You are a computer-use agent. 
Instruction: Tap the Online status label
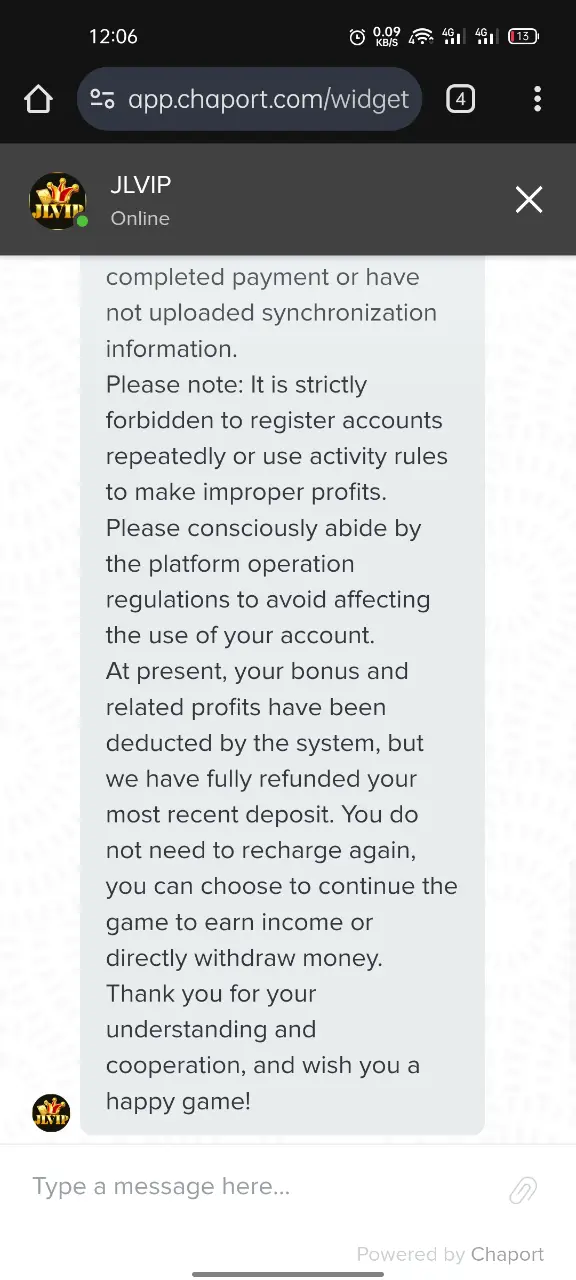coord(140,219)
